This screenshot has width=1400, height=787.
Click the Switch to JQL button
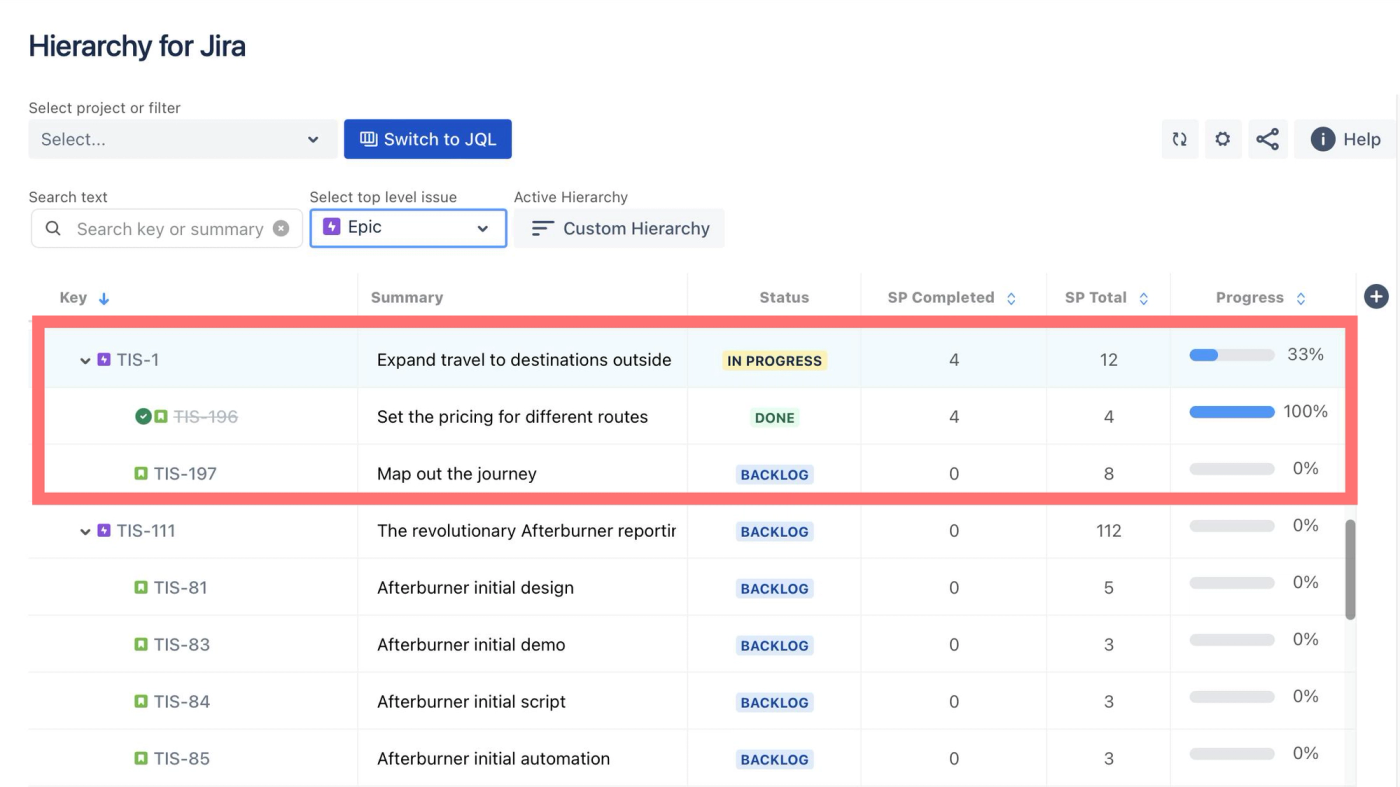428,139
